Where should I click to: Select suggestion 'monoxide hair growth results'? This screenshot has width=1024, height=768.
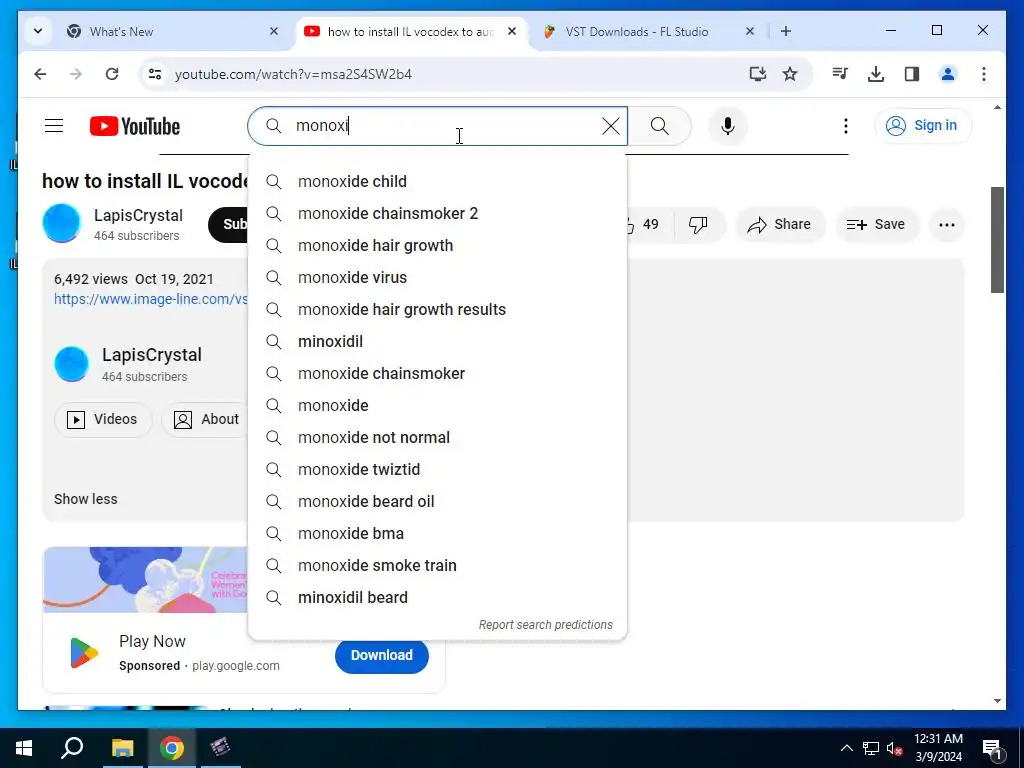[x=438, y=310]
